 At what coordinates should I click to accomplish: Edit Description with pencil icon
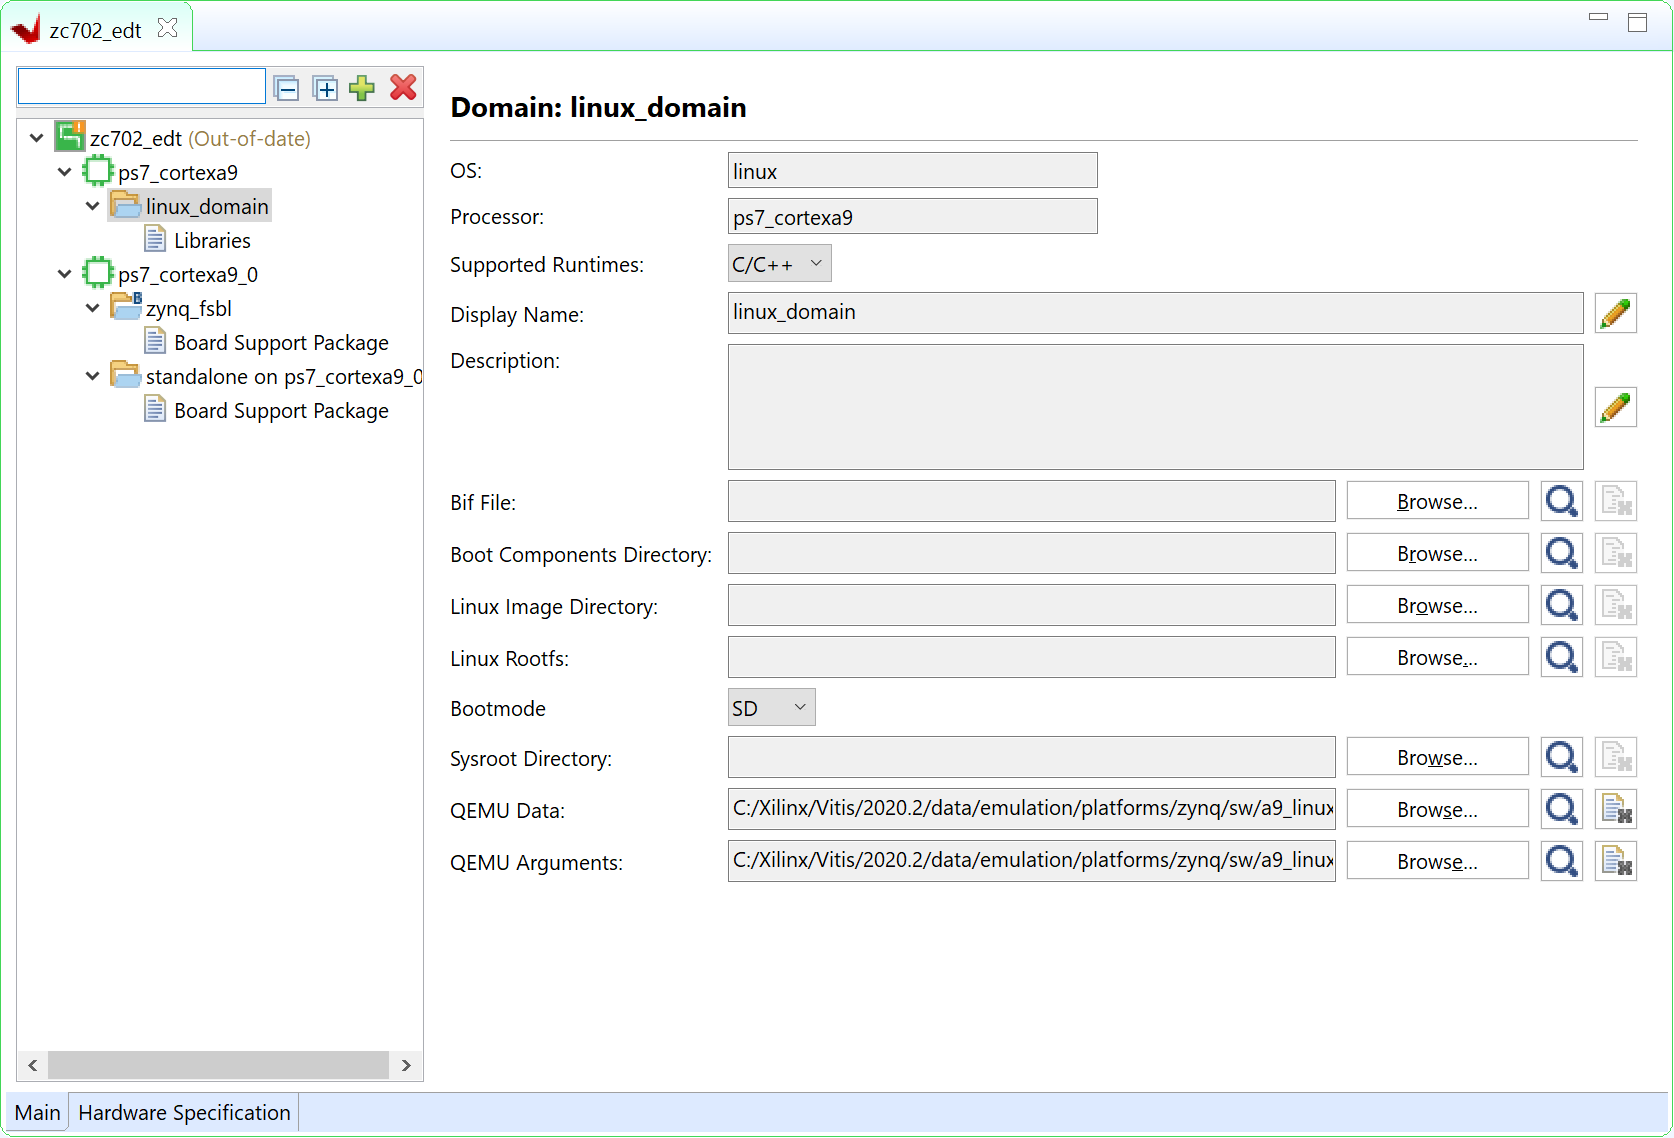[x=1615, y=407]
